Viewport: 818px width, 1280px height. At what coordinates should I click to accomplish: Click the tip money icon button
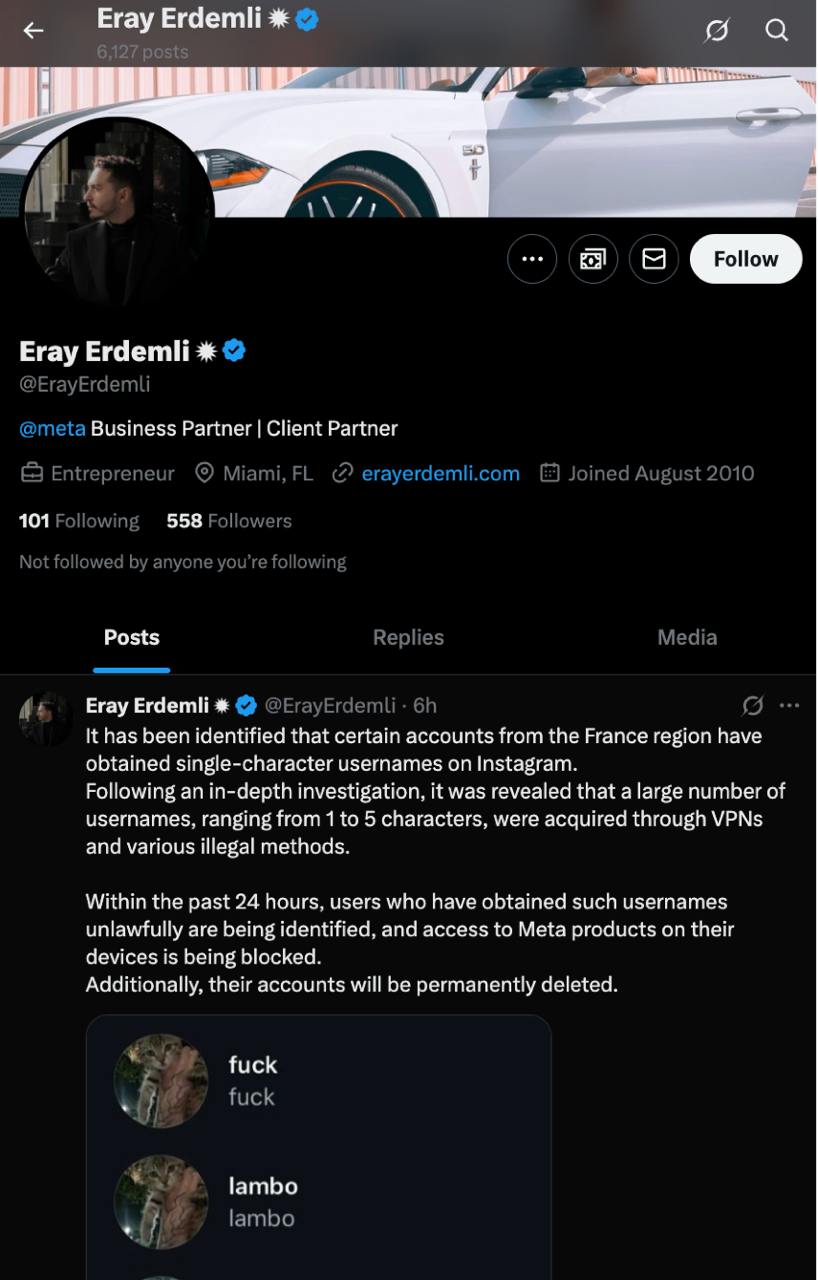593,259
